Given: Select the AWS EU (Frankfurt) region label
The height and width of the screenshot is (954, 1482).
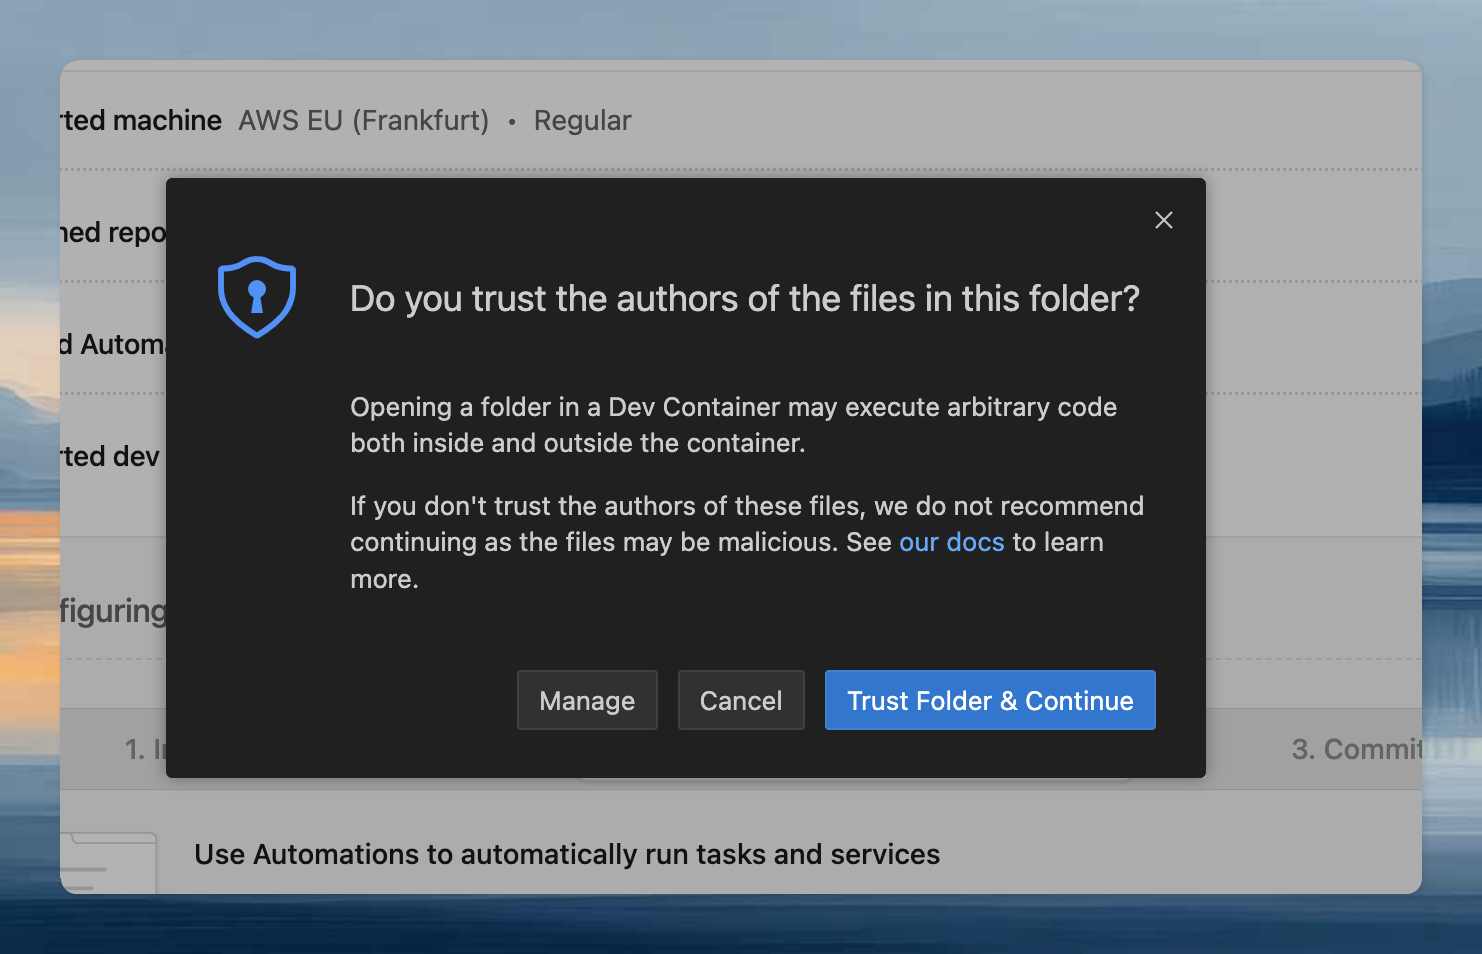Looking at the screenshot, I should tap(363, 120).
